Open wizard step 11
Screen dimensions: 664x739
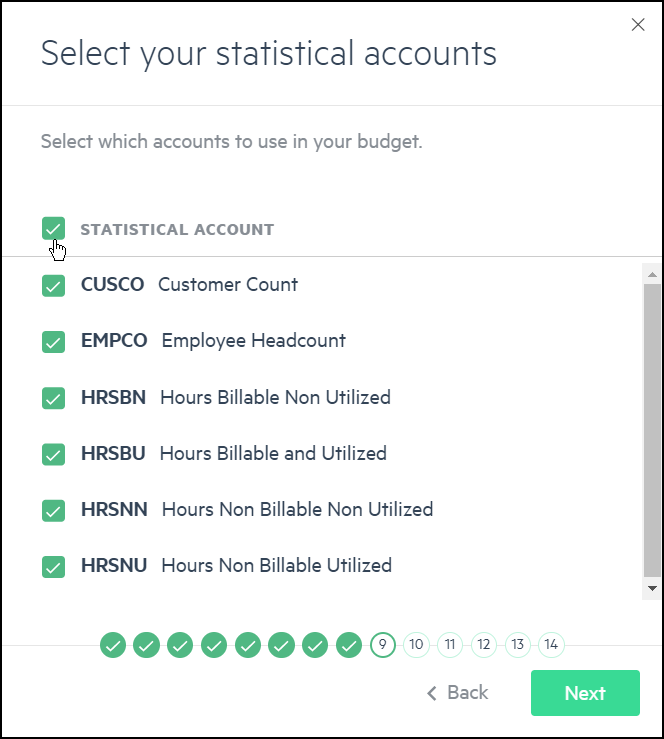click(450, 644)
